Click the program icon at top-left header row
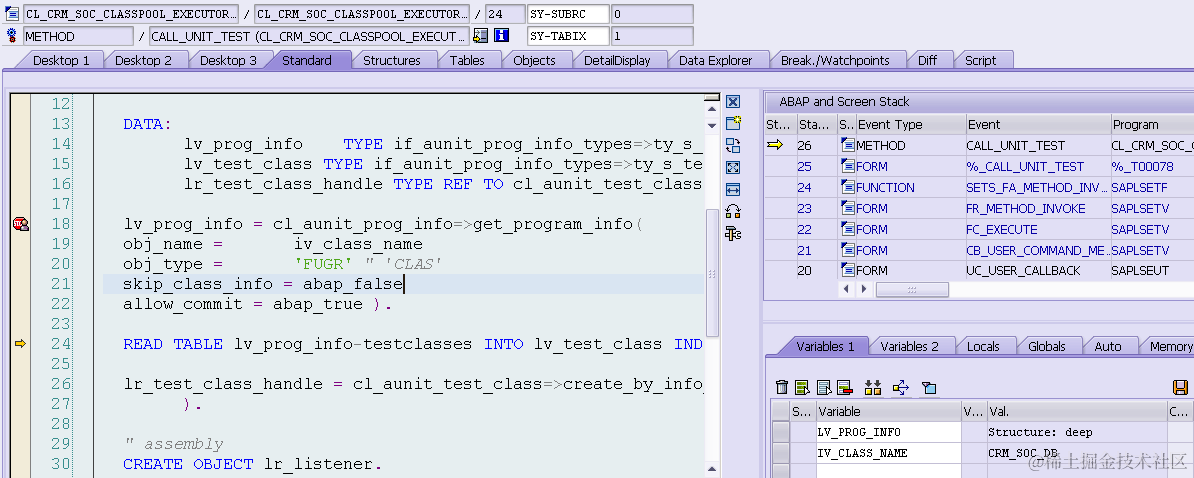 11,14
